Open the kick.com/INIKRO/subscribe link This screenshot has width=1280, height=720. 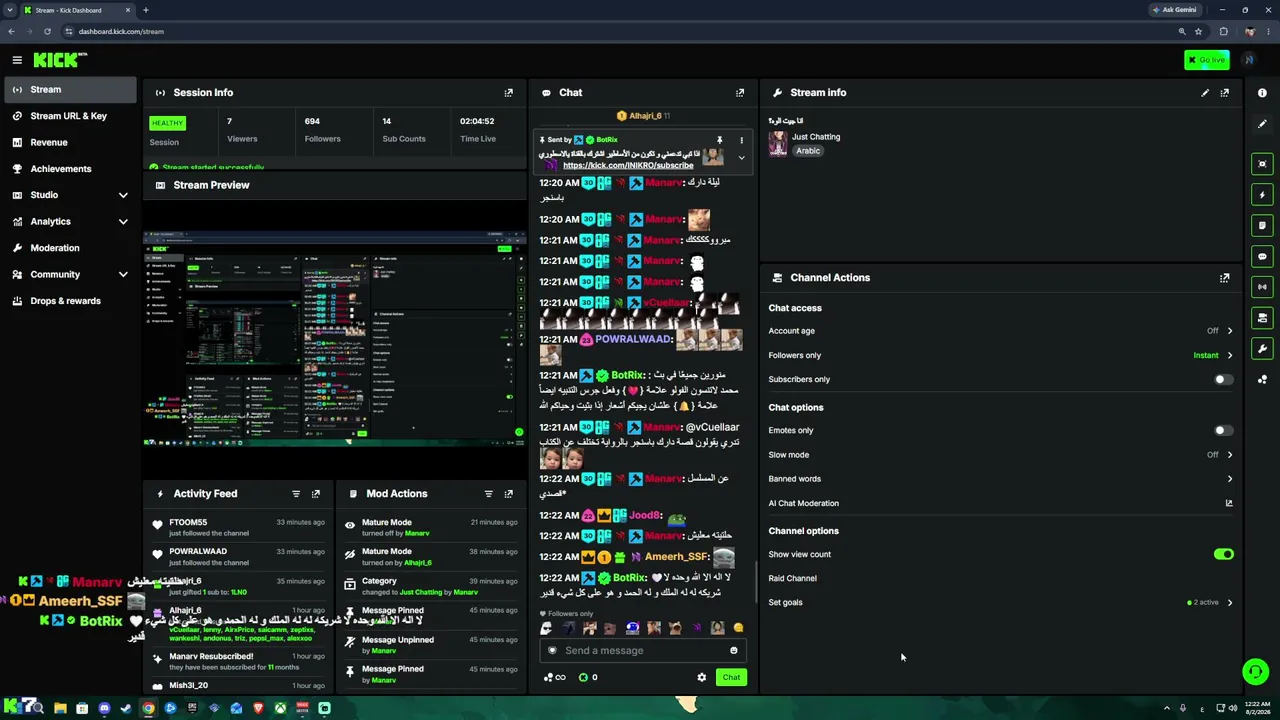[x=628, y=166]
